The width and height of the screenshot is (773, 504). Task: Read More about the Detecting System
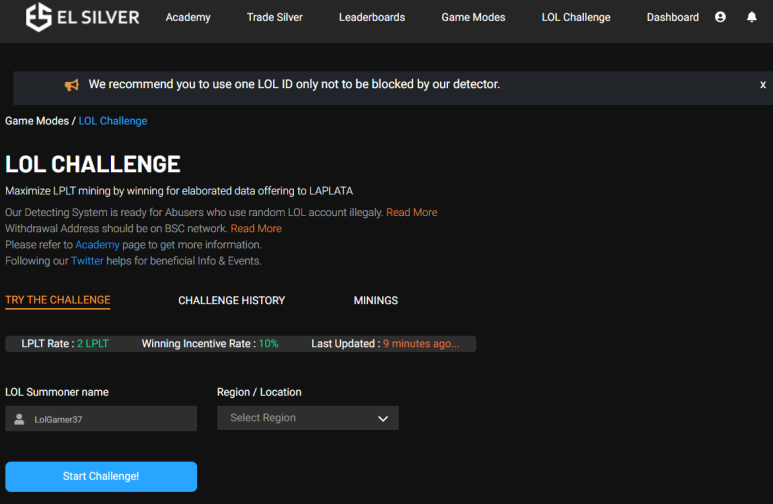(412, 213)
